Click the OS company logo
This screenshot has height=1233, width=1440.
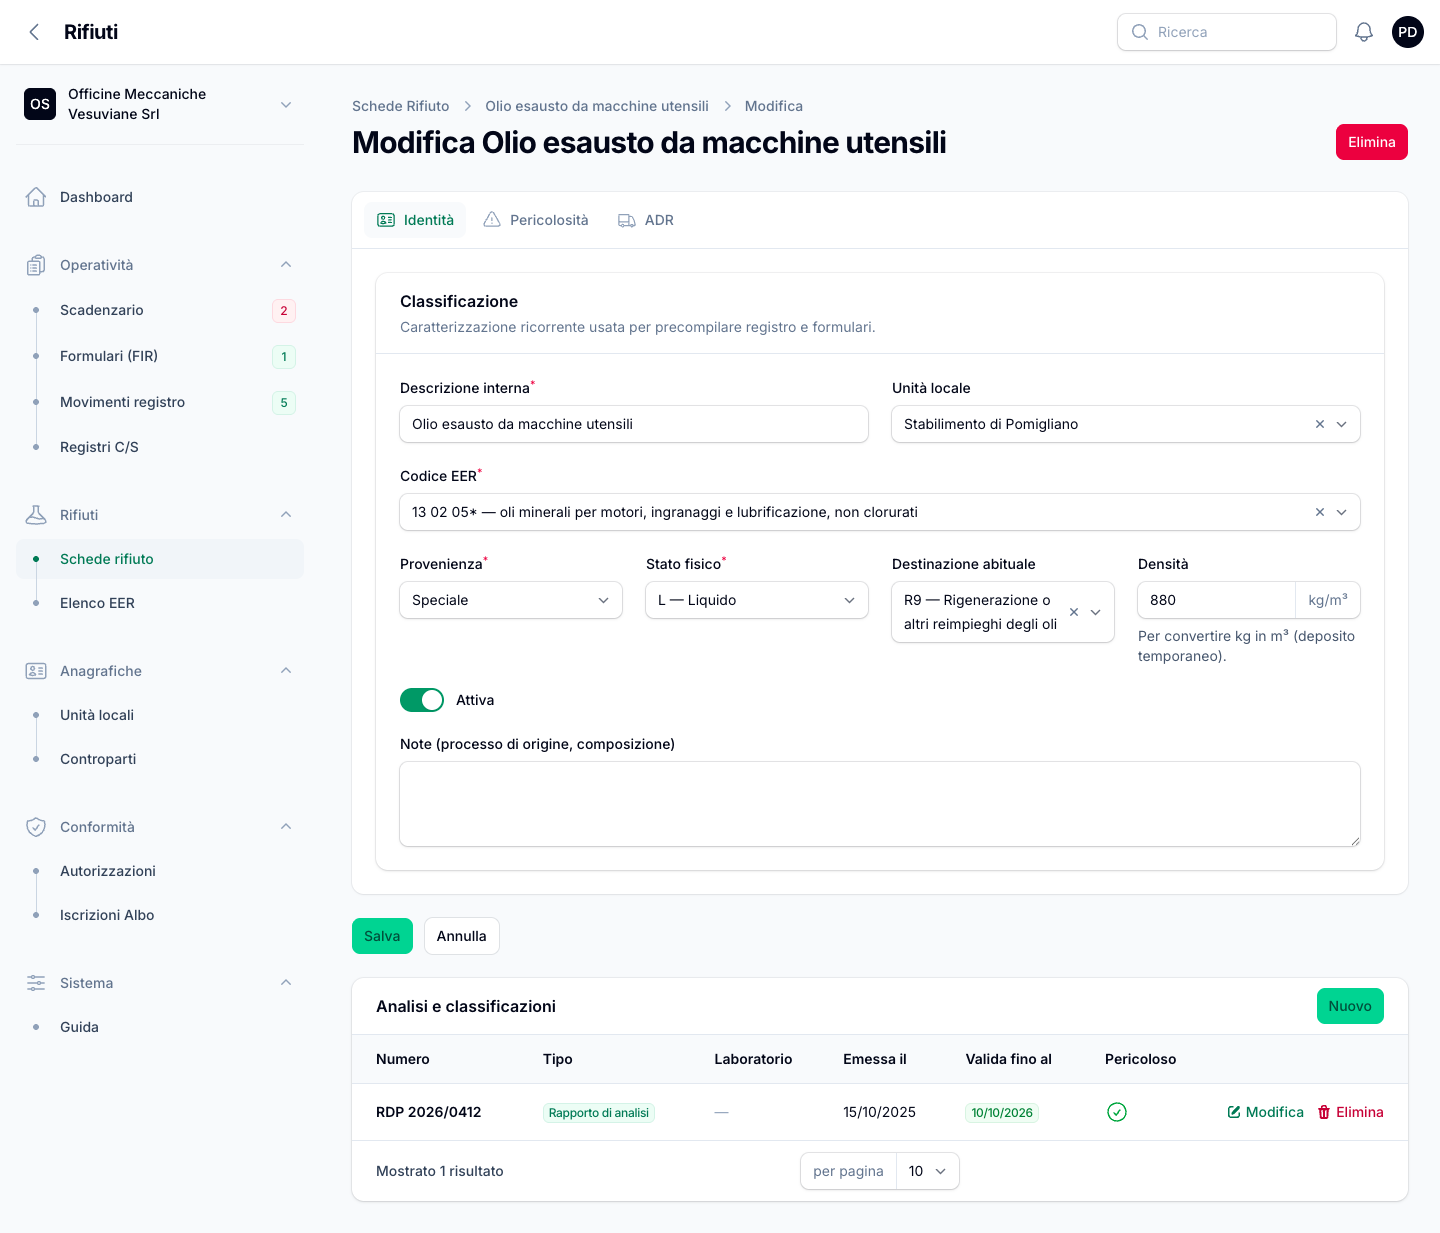40,104
